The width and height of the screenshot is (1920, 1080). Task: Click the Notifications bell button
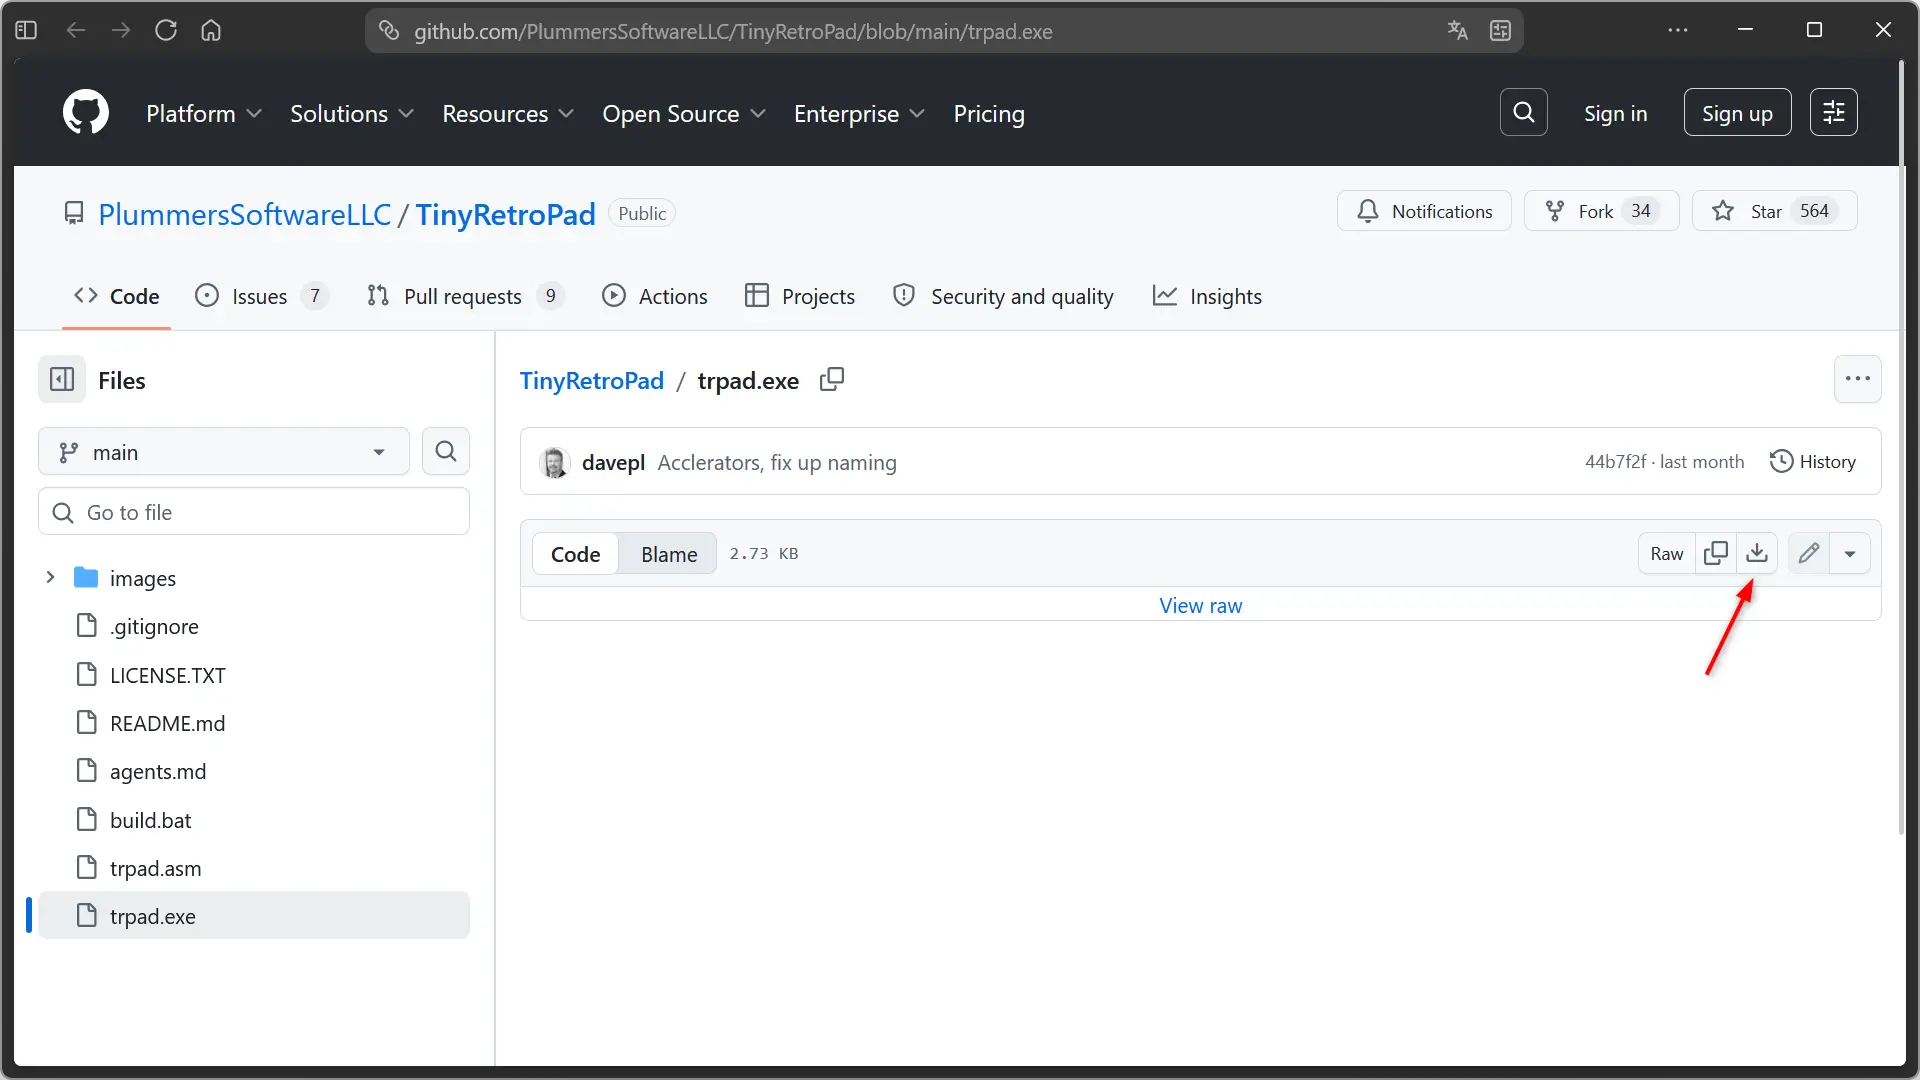(x=1424, y=211)
